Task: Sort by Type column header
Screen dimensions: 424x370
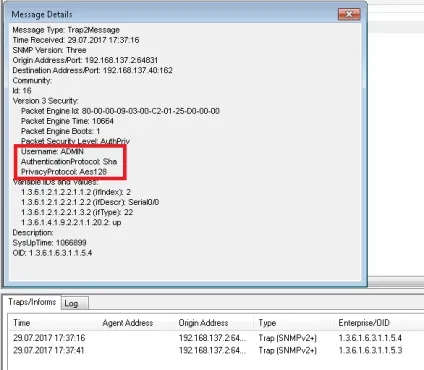Action: point(267,323)
